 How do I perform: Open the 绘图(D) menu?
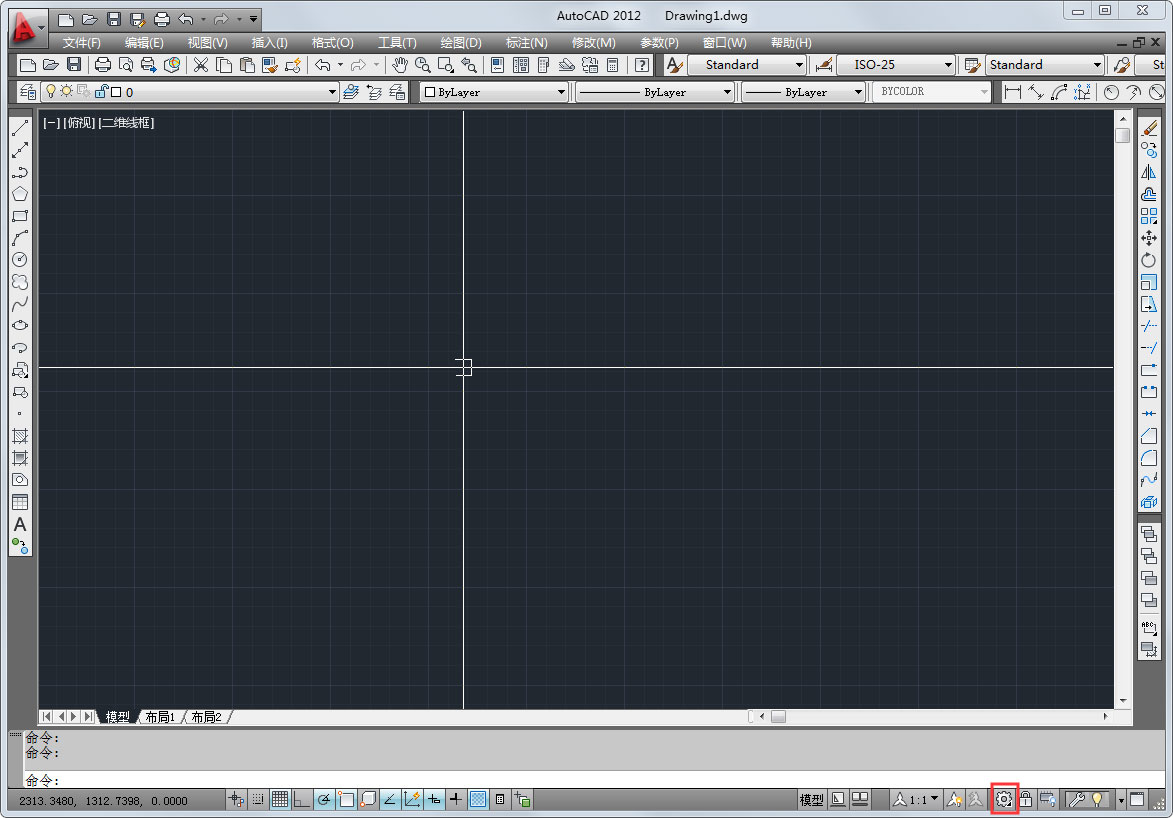pyautogui.click(x=461, y=42)
